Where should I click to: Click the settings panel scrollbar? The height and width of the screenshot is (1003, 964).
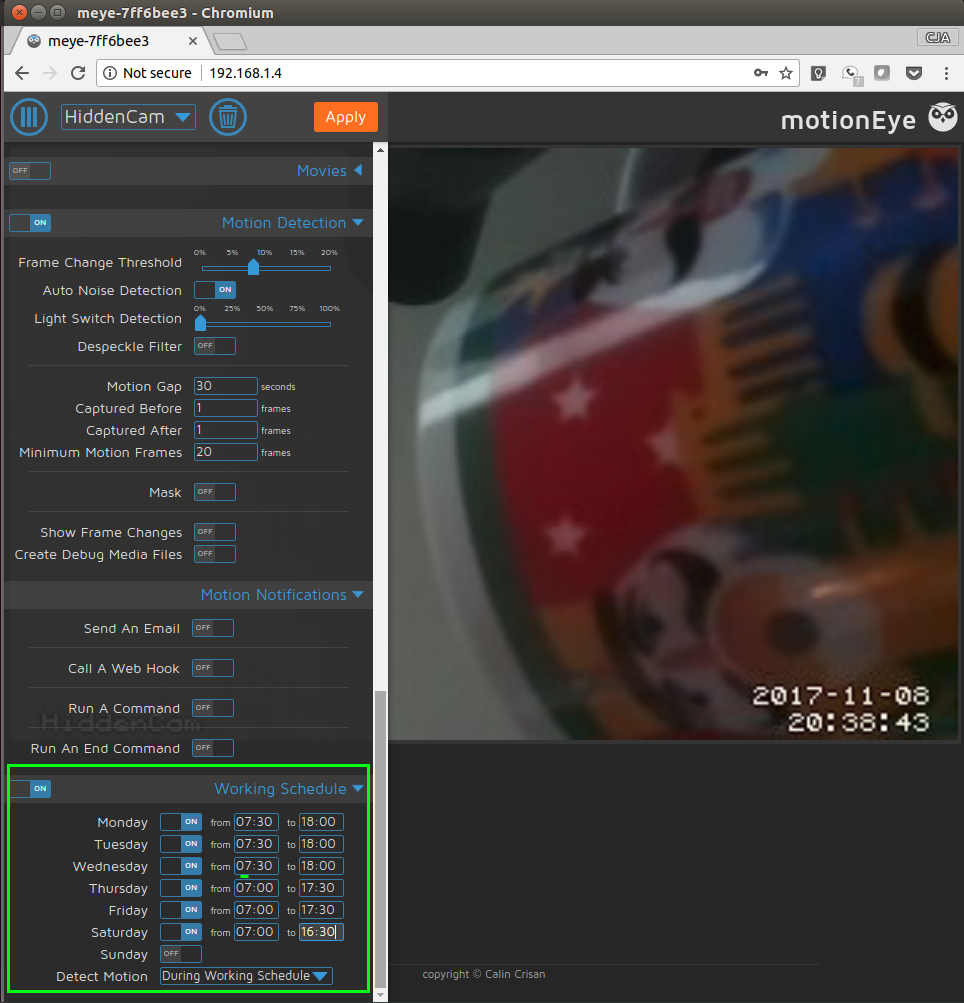pos(381,839)
